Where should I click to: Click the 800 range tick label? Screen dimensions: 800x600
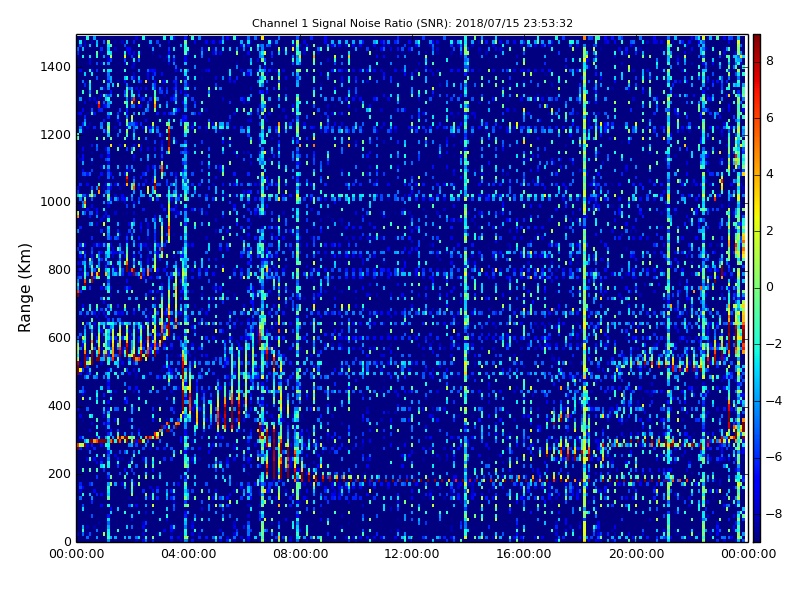[59, 270]
